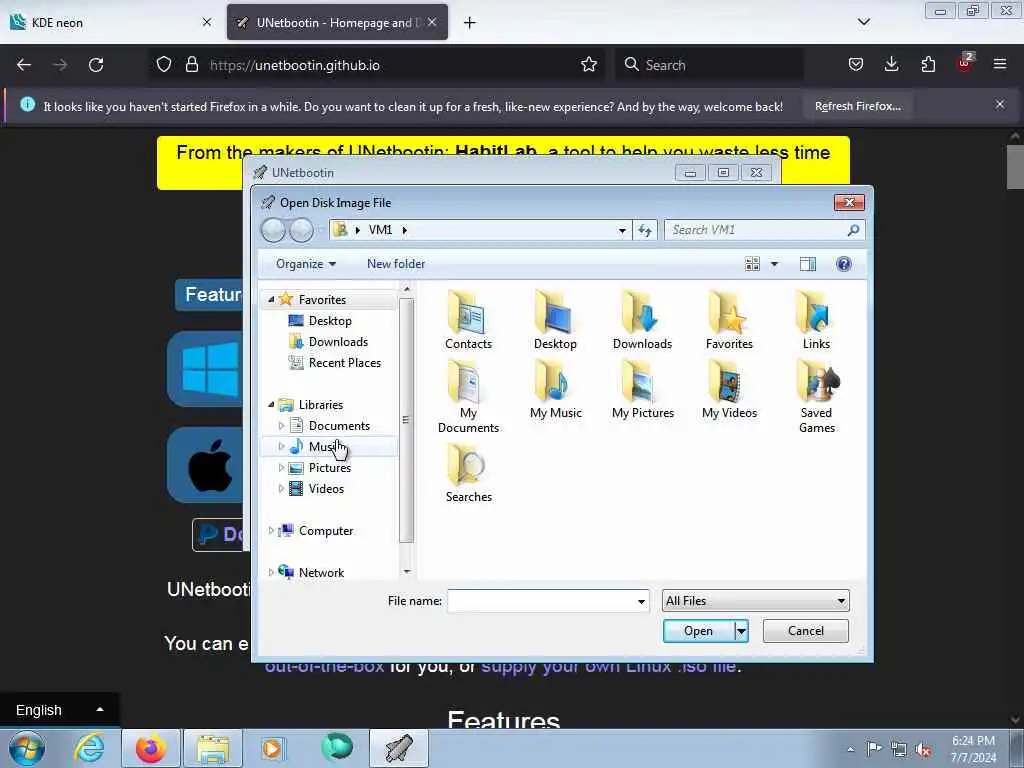This screenshot has height=768, width=1024.
Task: Click Save to Pocket icon
Action: click(x=856, y=65)
